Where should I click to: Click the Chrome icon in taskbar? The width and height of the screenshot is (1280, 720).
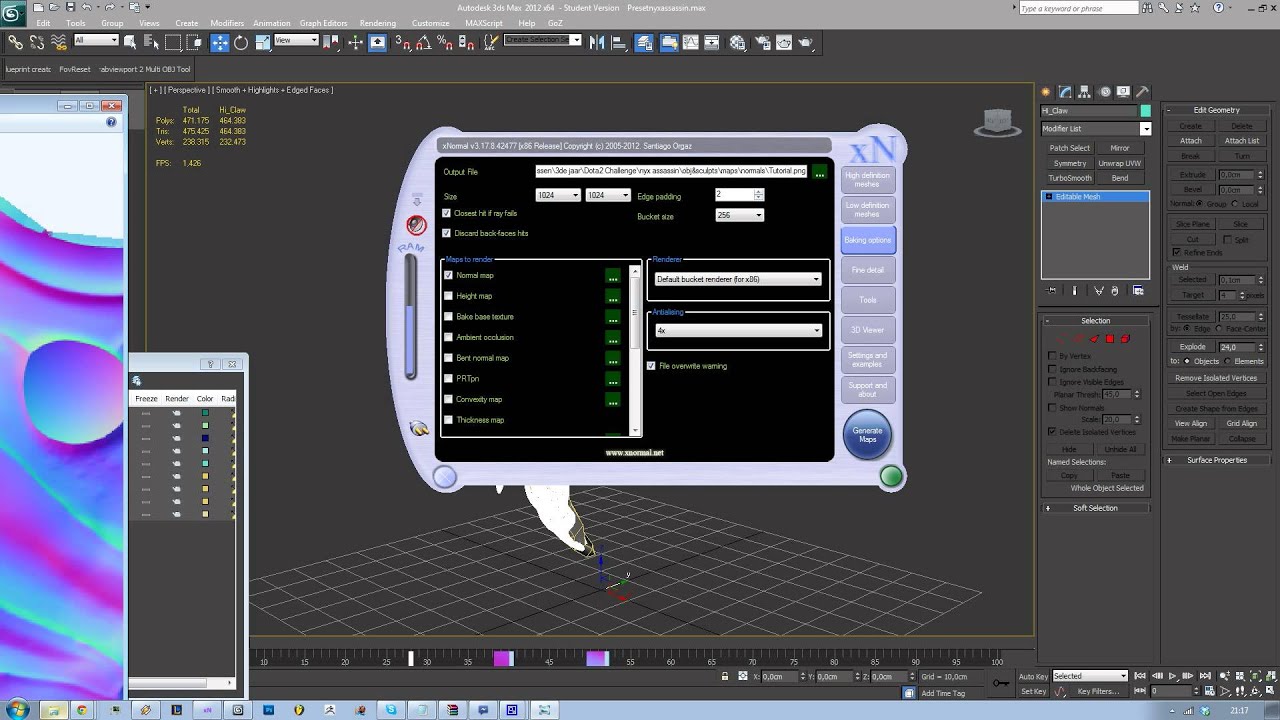point(82,710)
